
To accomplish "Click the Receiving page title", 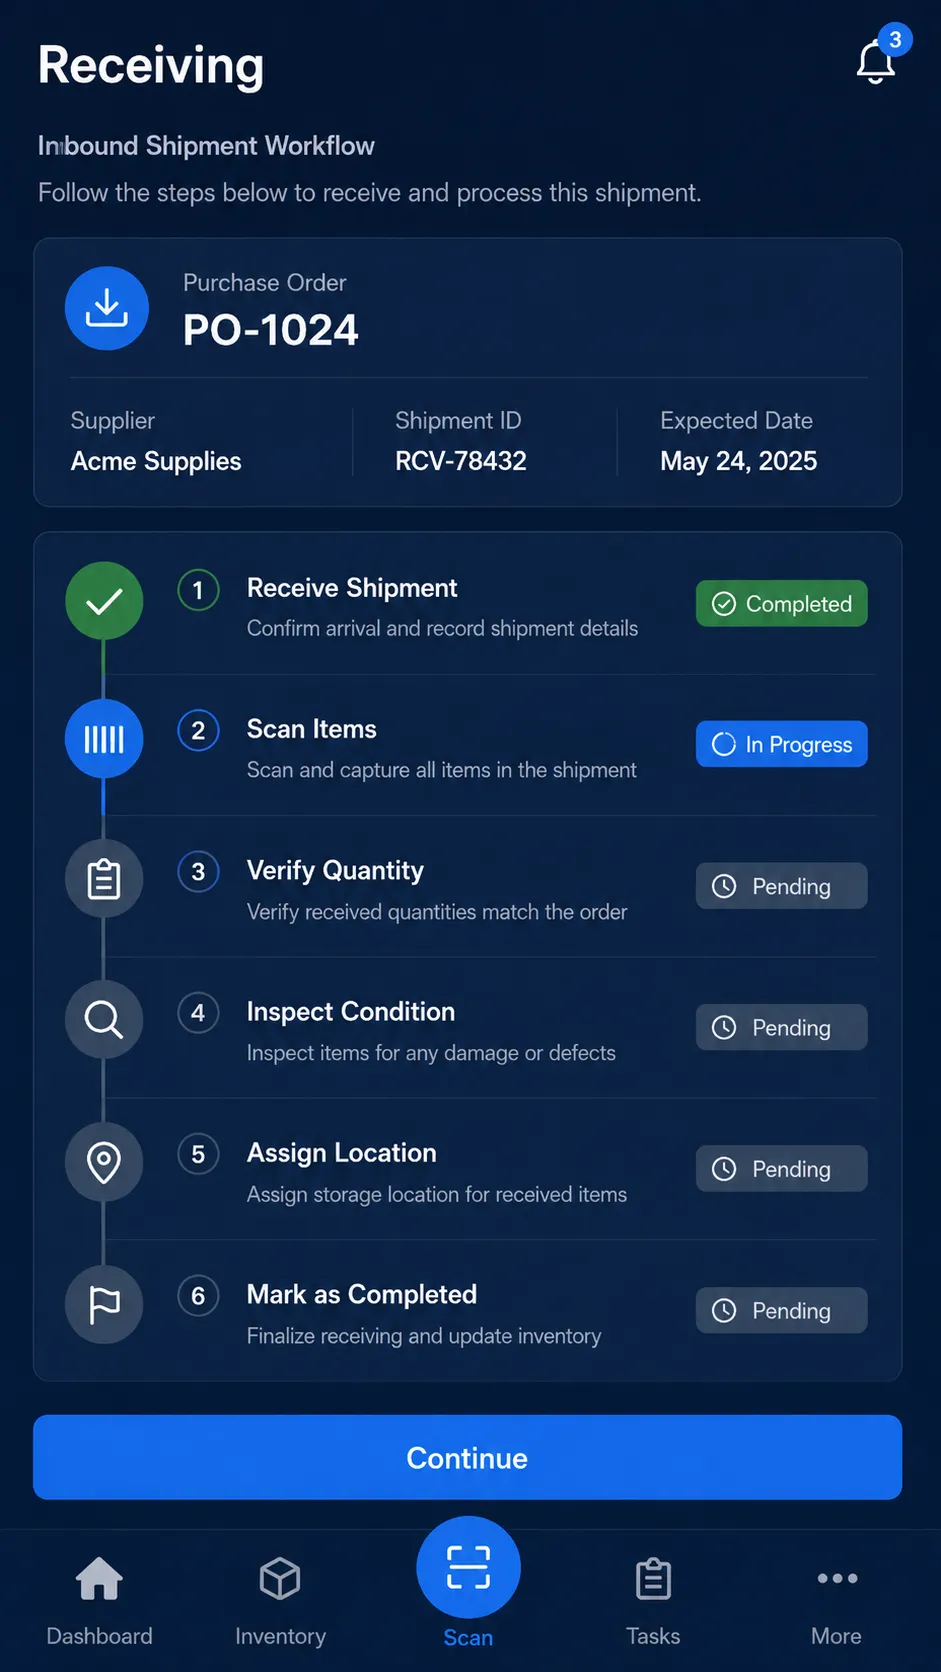I will pos(151,66).
